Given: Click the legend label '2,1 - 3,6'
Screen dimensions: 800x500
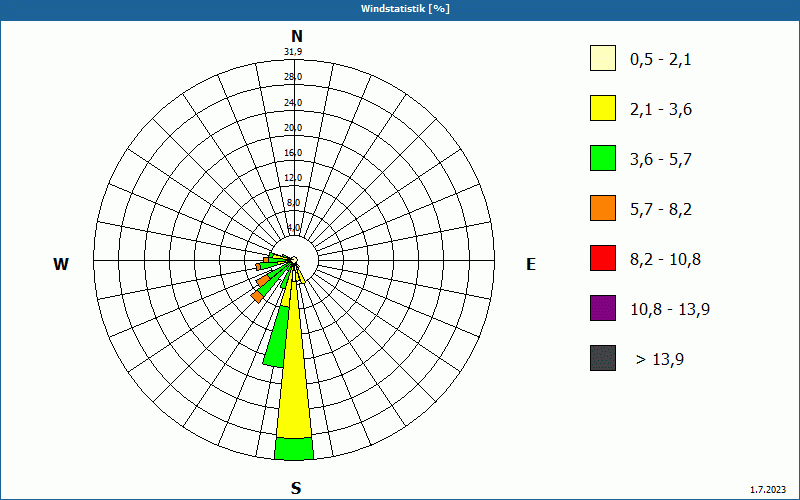Looking at the screenshot, I should [x=661, y=110].
